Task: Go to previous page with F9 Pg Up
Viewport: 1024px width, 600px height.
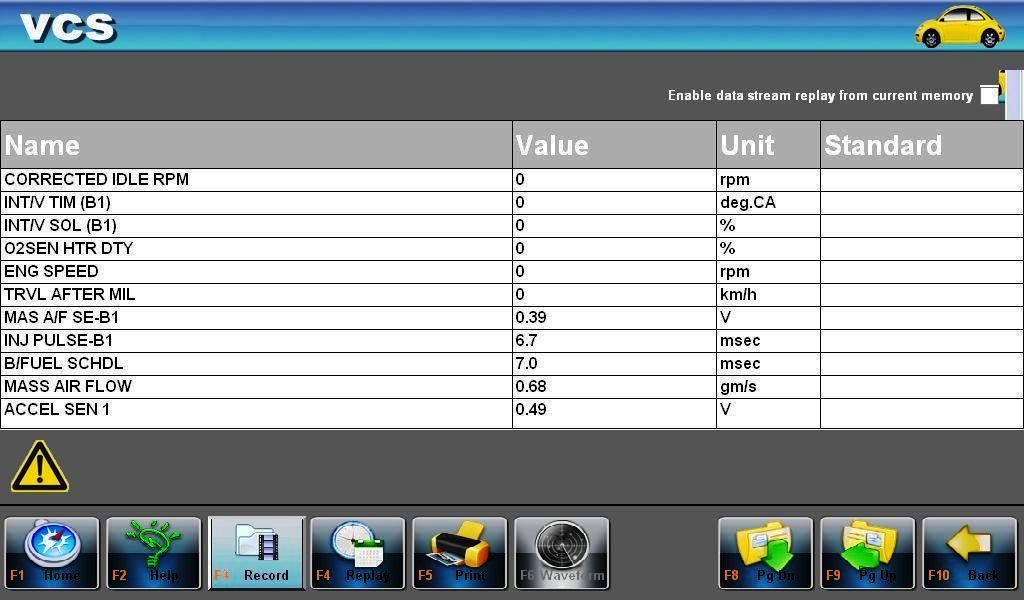Action: click(x=867, y=553)
